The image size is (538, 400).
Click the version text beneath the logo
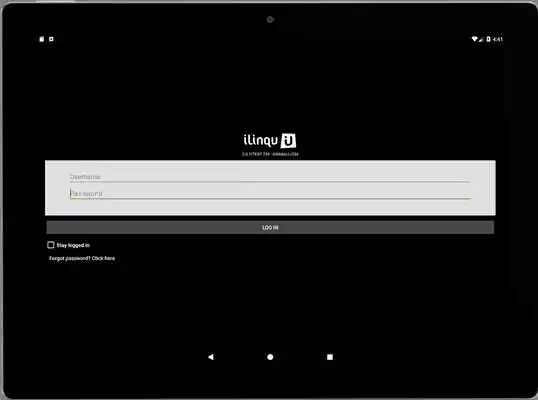tap(270, 154)
